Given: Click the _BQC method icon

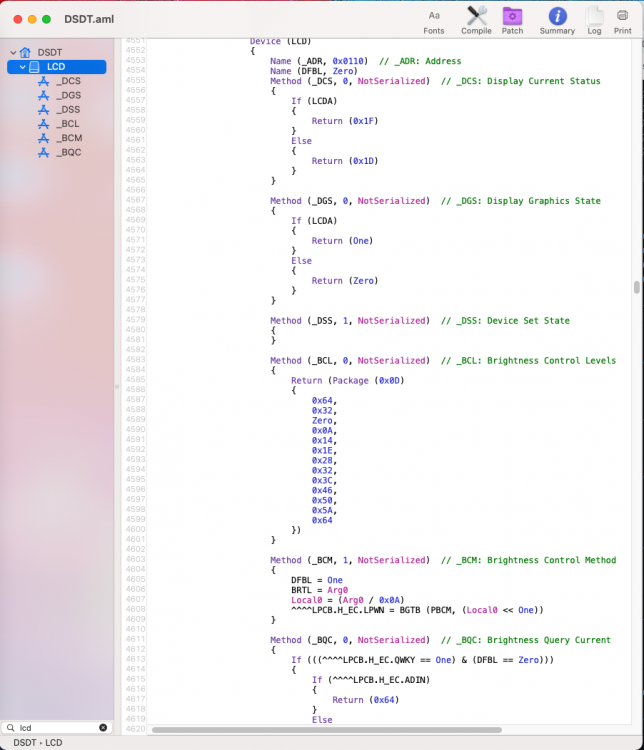Looking at the screenshot, I should coord(44,152).
